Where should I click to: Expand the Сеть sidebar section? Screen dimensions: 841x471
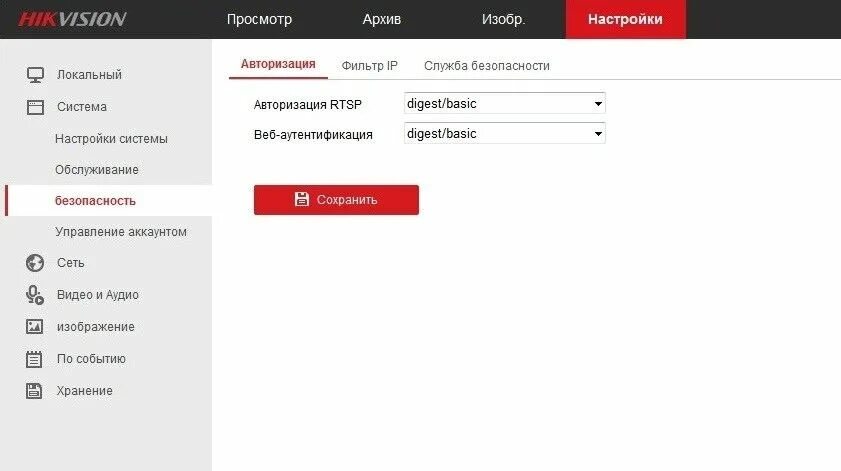click(x=70, y=263)
